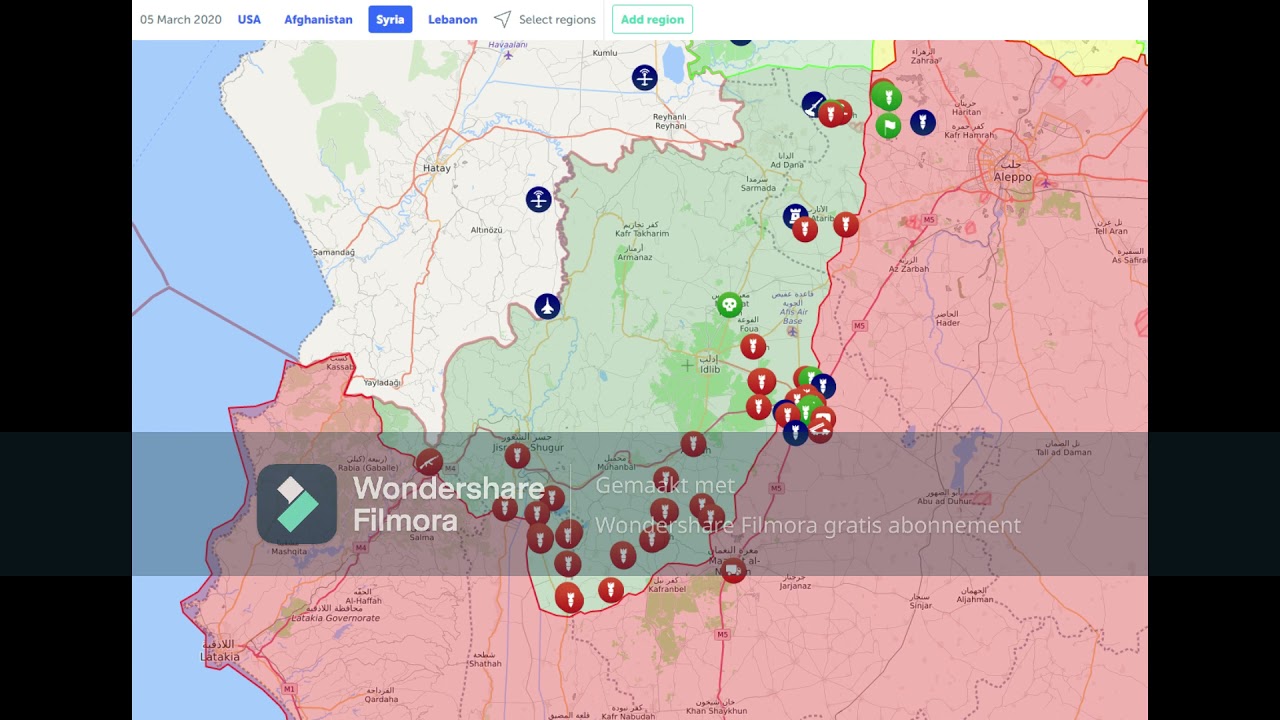Open the blue drone marker above Altınözü

coord(539,199)
